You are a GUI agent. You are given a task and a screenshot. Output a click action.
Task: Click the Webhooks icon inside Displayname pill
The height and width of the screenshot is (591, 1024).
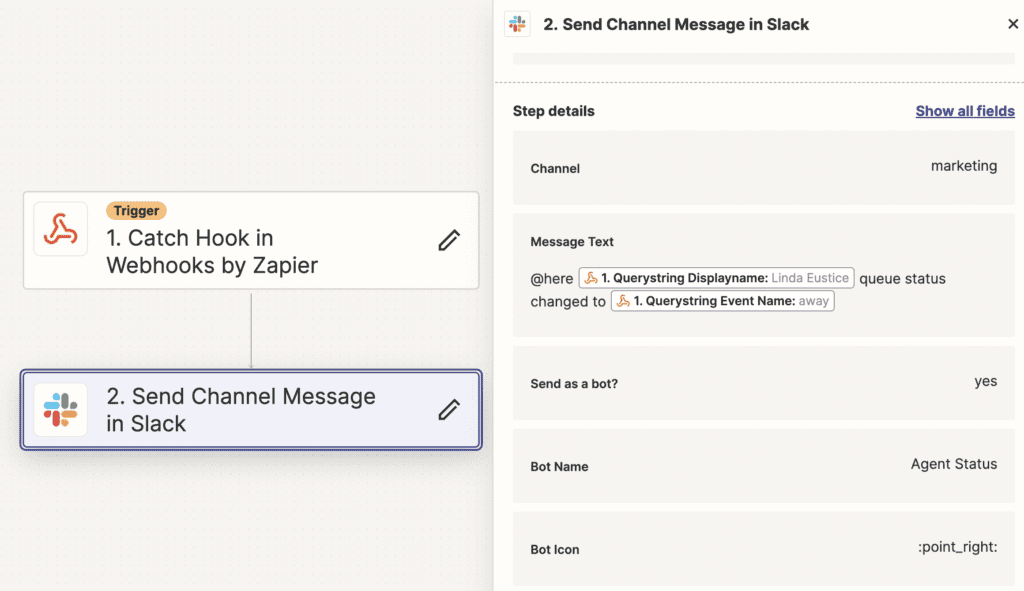[590, 278]
